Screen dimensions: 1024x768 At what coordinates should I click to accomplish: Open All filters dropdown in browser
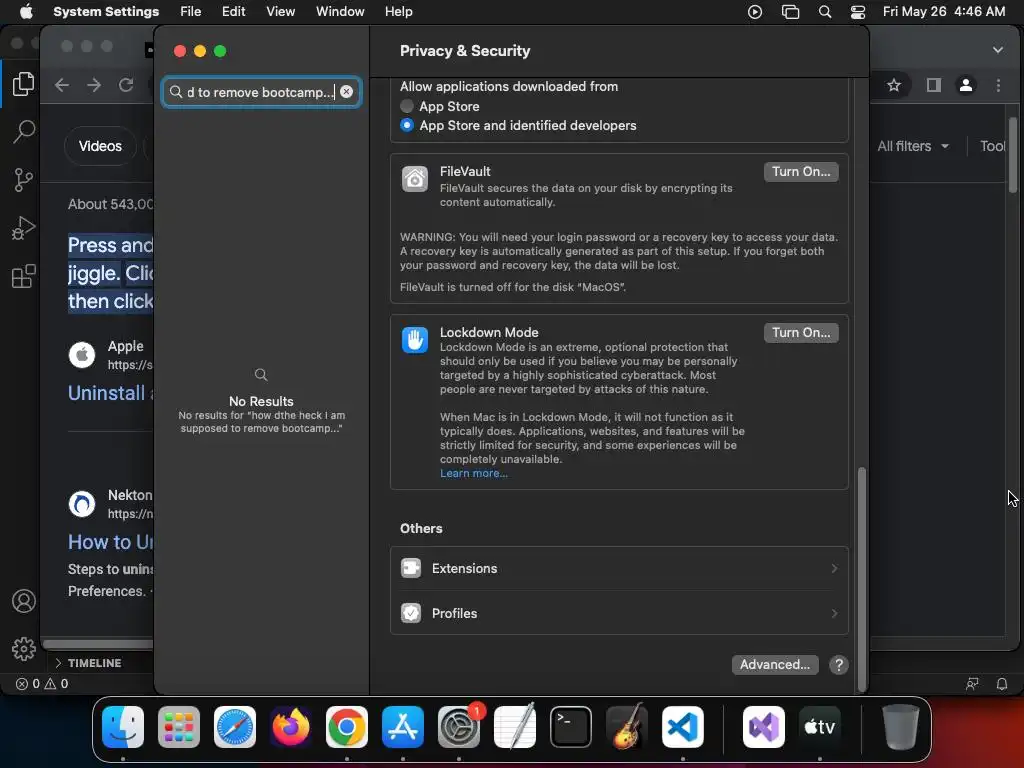(x=913, y=146)
